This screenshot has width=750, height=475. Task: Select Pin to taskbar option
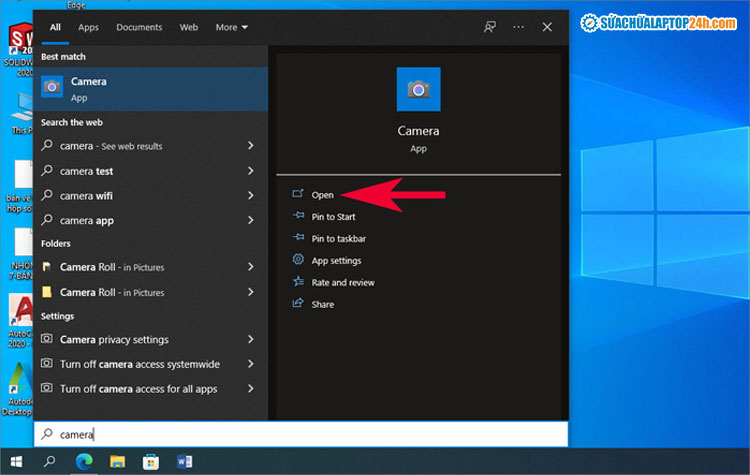click(x=338, y=239)
